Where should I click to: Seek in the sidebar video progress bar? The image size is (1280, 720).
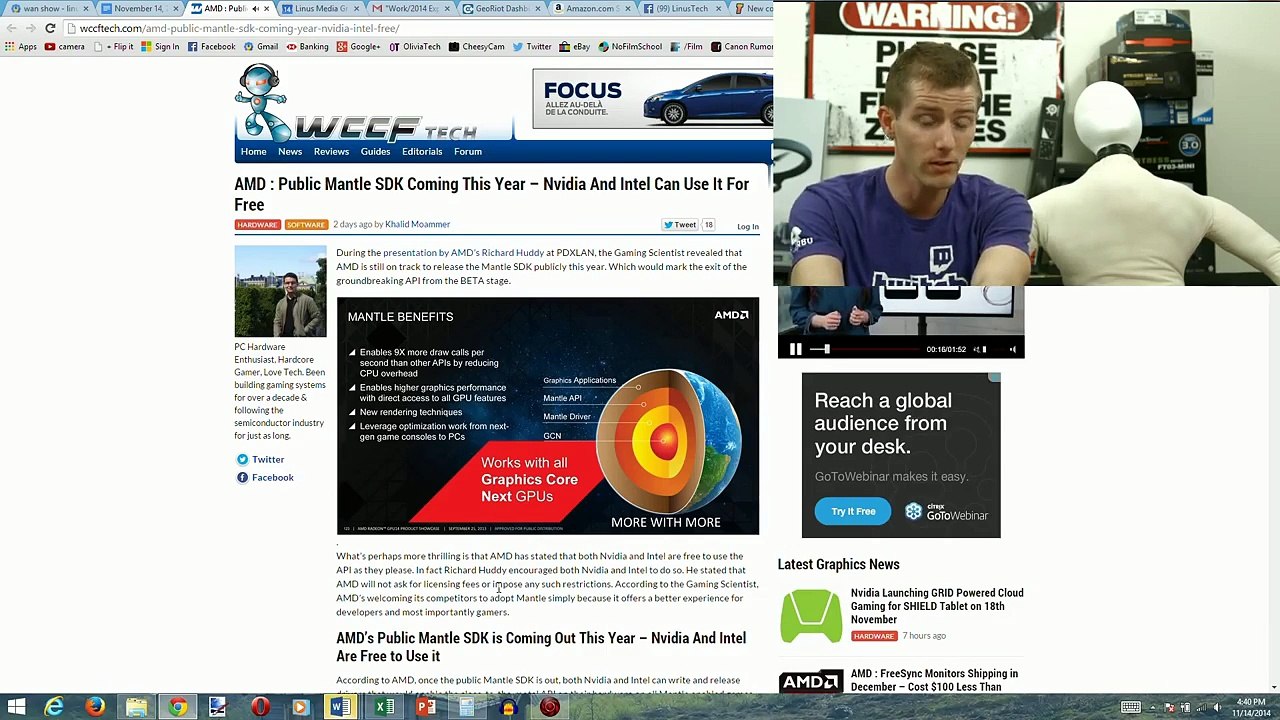[864, 349]
